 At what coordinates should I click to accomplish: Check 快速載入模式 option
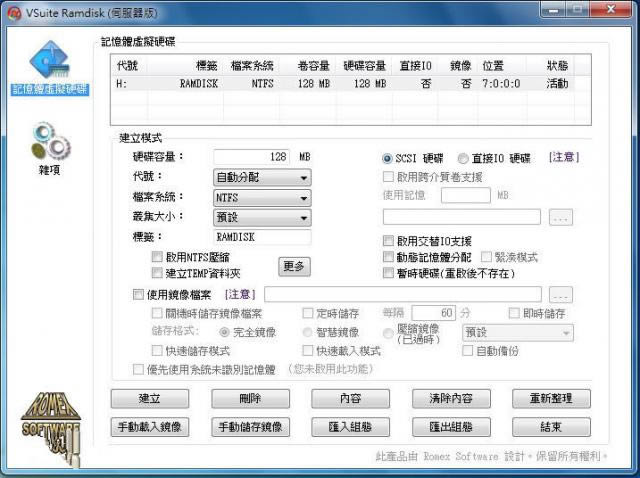pos(307,350)
